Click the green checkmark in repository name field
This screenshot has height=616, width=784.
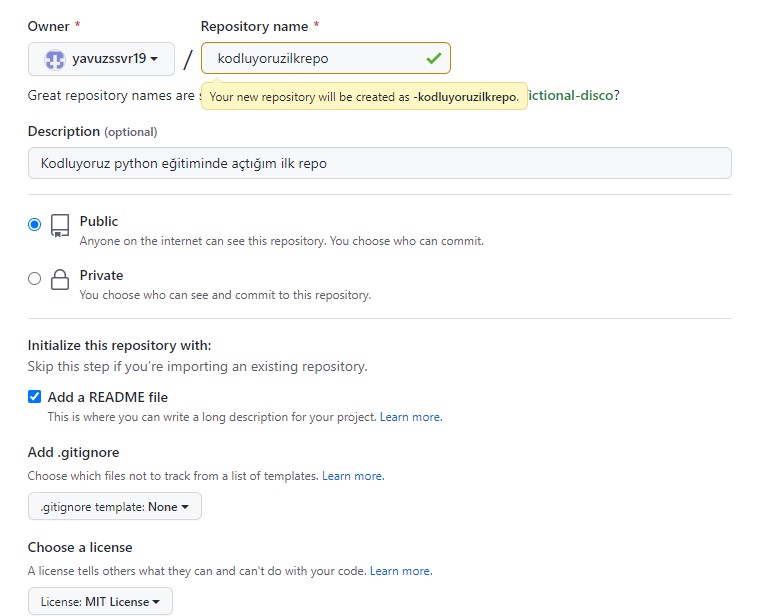pyautogui.click(x=434, y=58)
